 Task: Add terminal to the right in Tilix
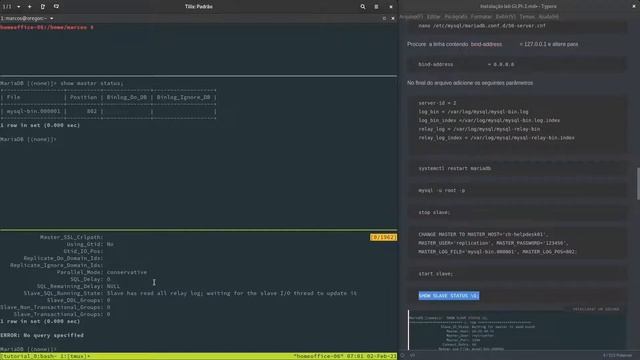43,7
